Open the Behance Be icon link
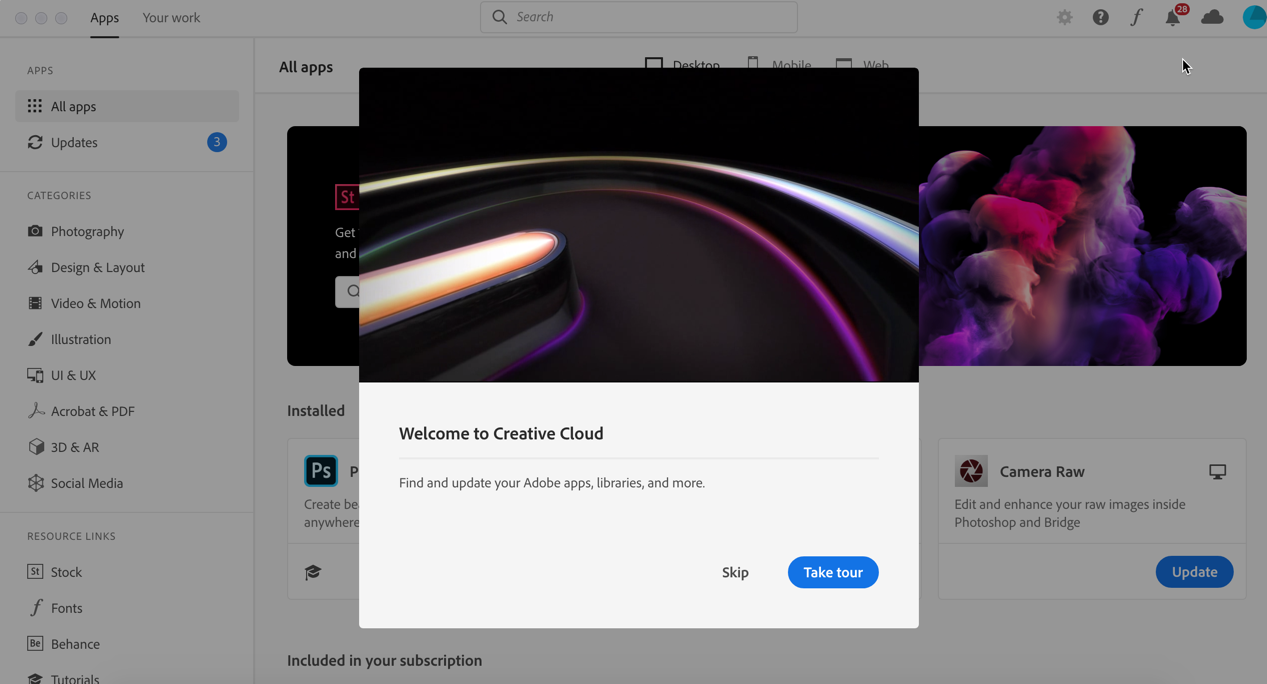This screenshot has width=1267, height=684. pyautogui.click(x=35, y=644)
